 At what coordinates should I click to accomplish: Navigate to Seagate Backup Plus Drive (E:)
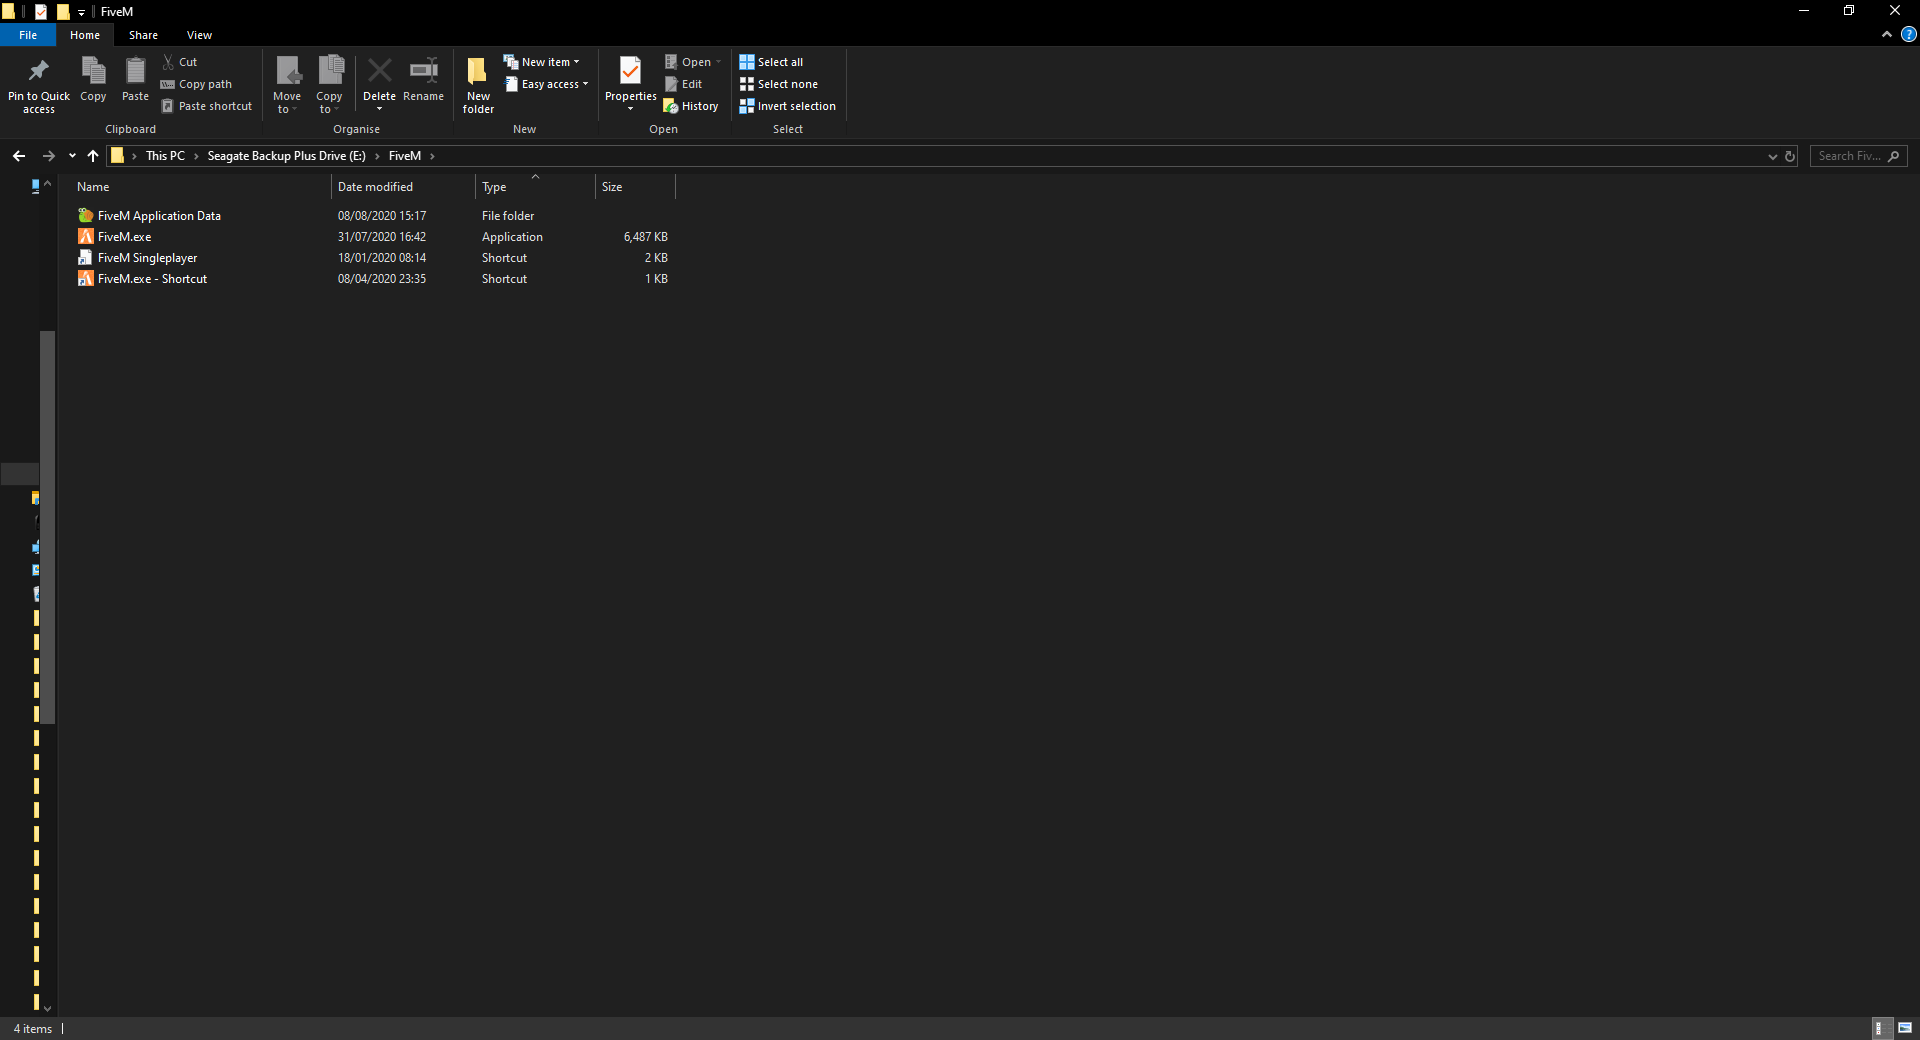(286, 156)
